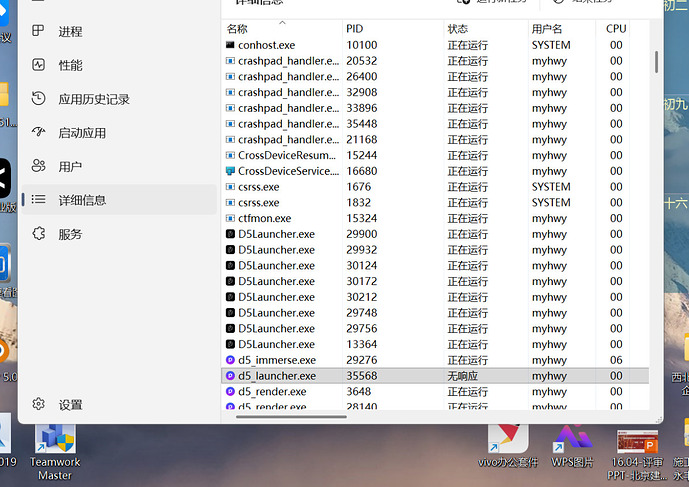Click the 用户 people icon
The image size is (689, 487).
click(x=38, y=166)
